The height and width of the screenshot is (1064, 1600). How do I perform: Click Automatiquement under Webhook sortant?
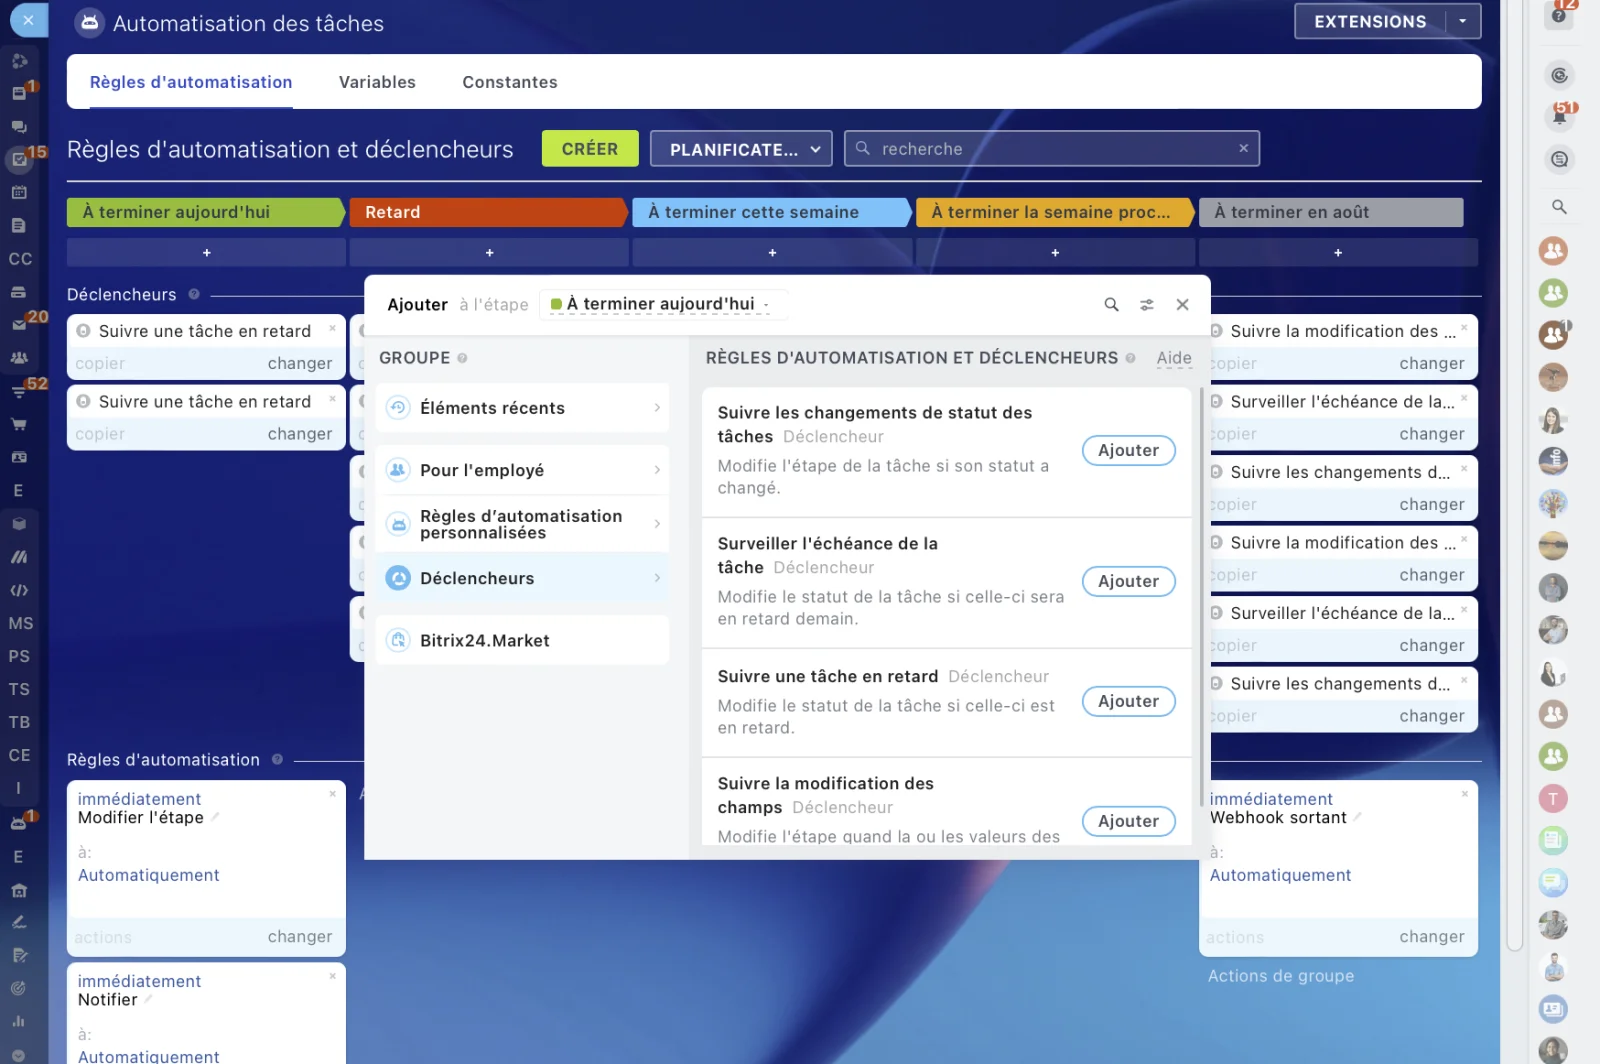point(1280,875)
